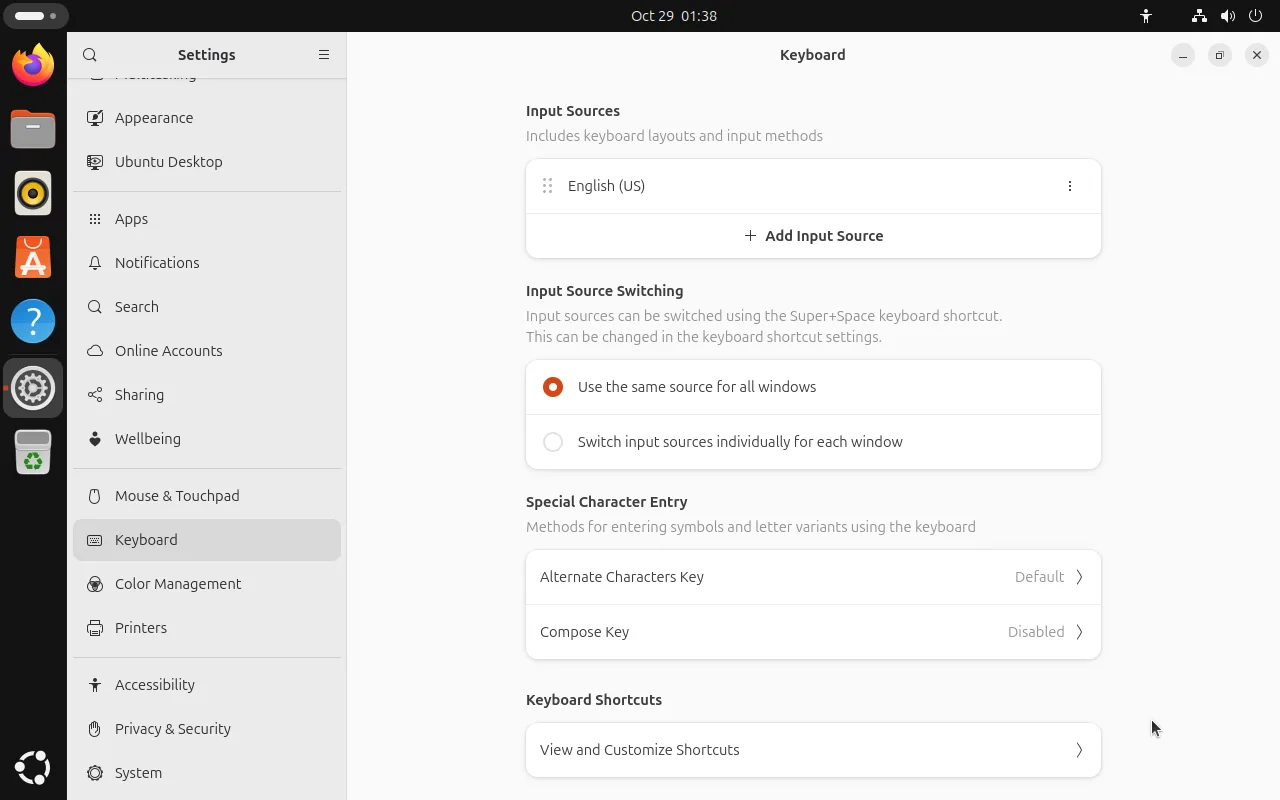Open the network status icon in top bar
1280x800 pixels.
click(1199, 16)
